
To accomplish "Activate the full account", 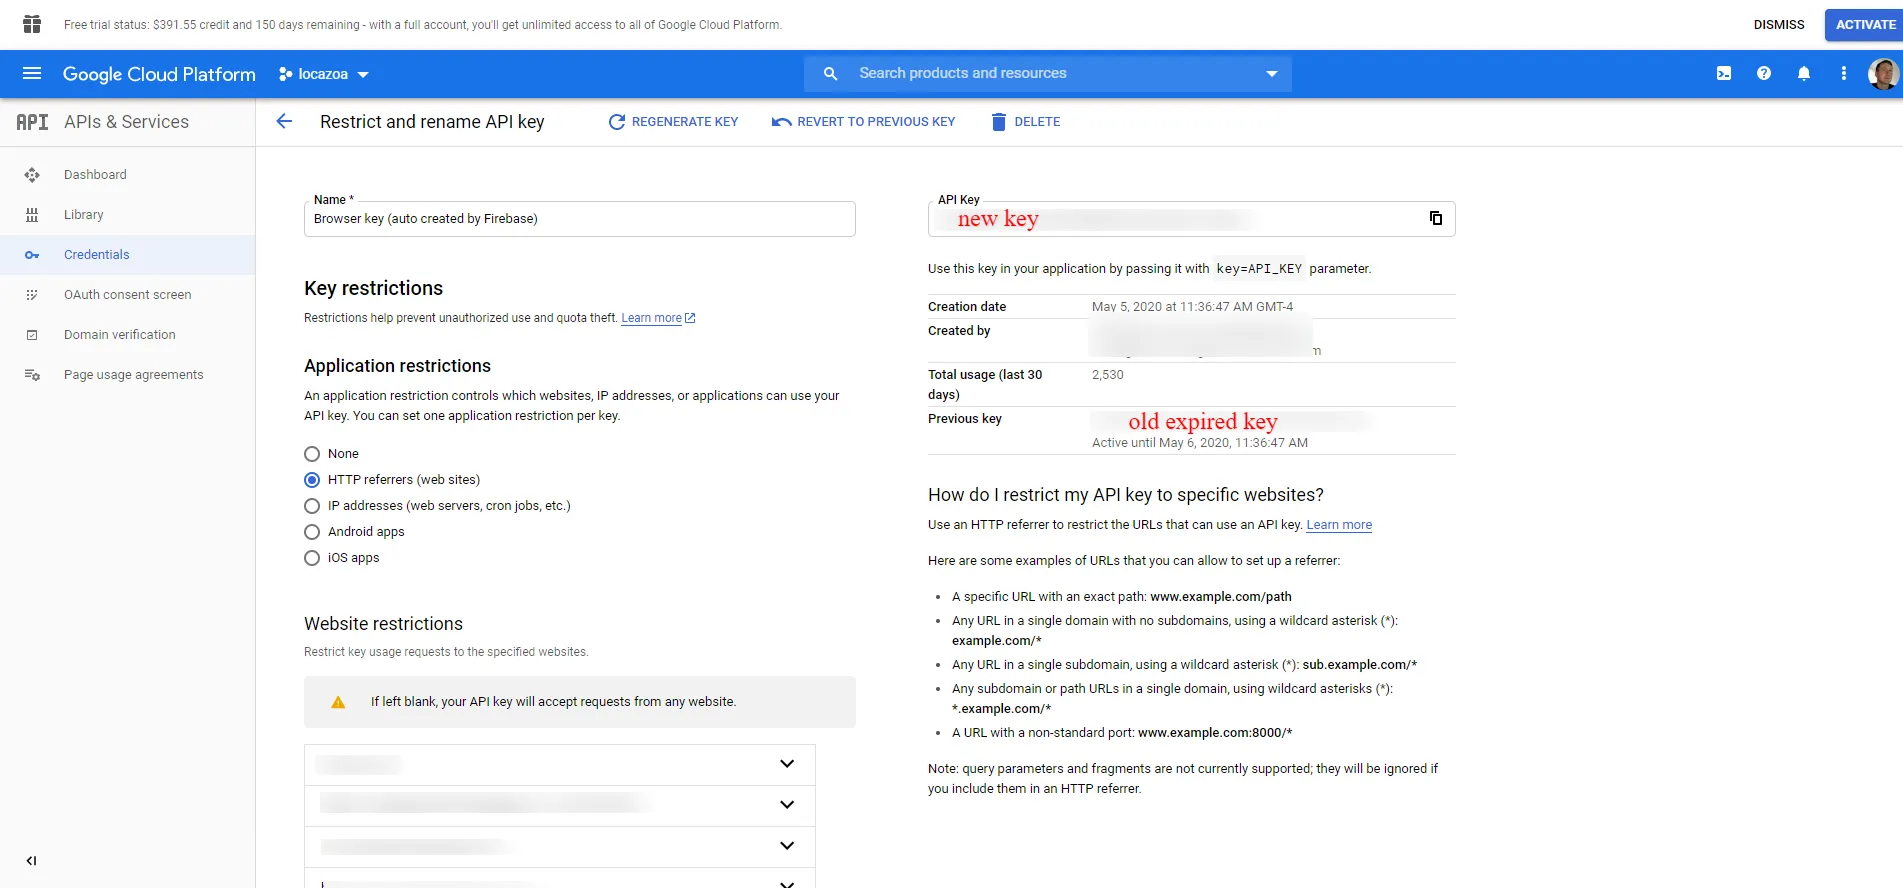I will 1865,25.
